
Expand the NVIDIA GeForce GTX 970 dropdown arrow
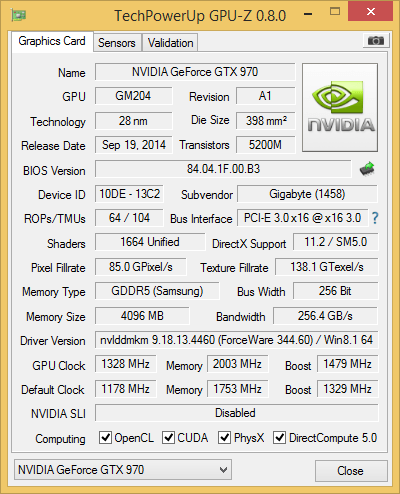click(x=223, y=470)
